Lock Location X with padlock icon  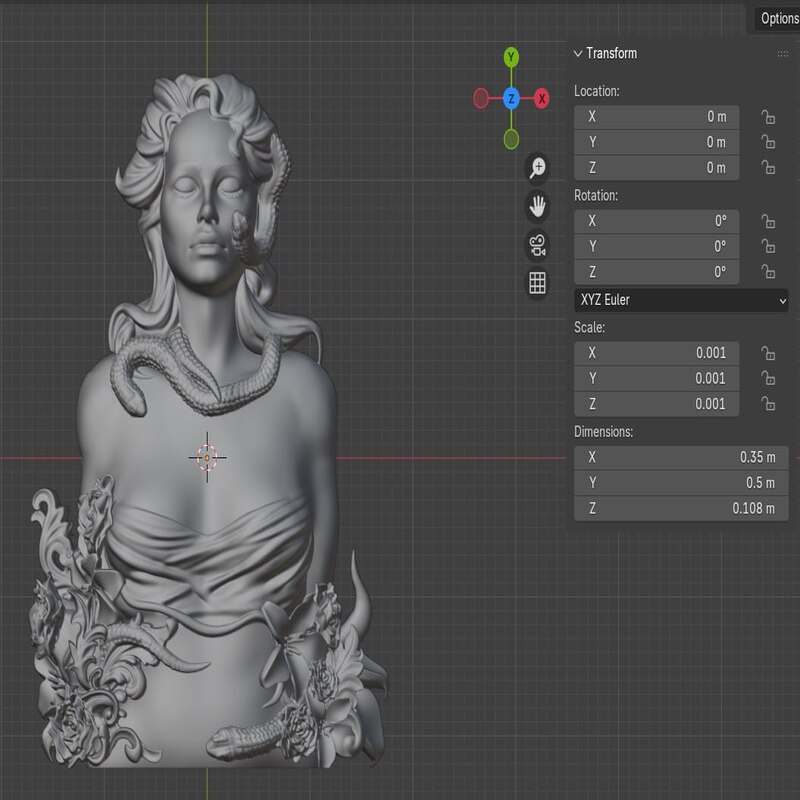click(x=768, y=117)
